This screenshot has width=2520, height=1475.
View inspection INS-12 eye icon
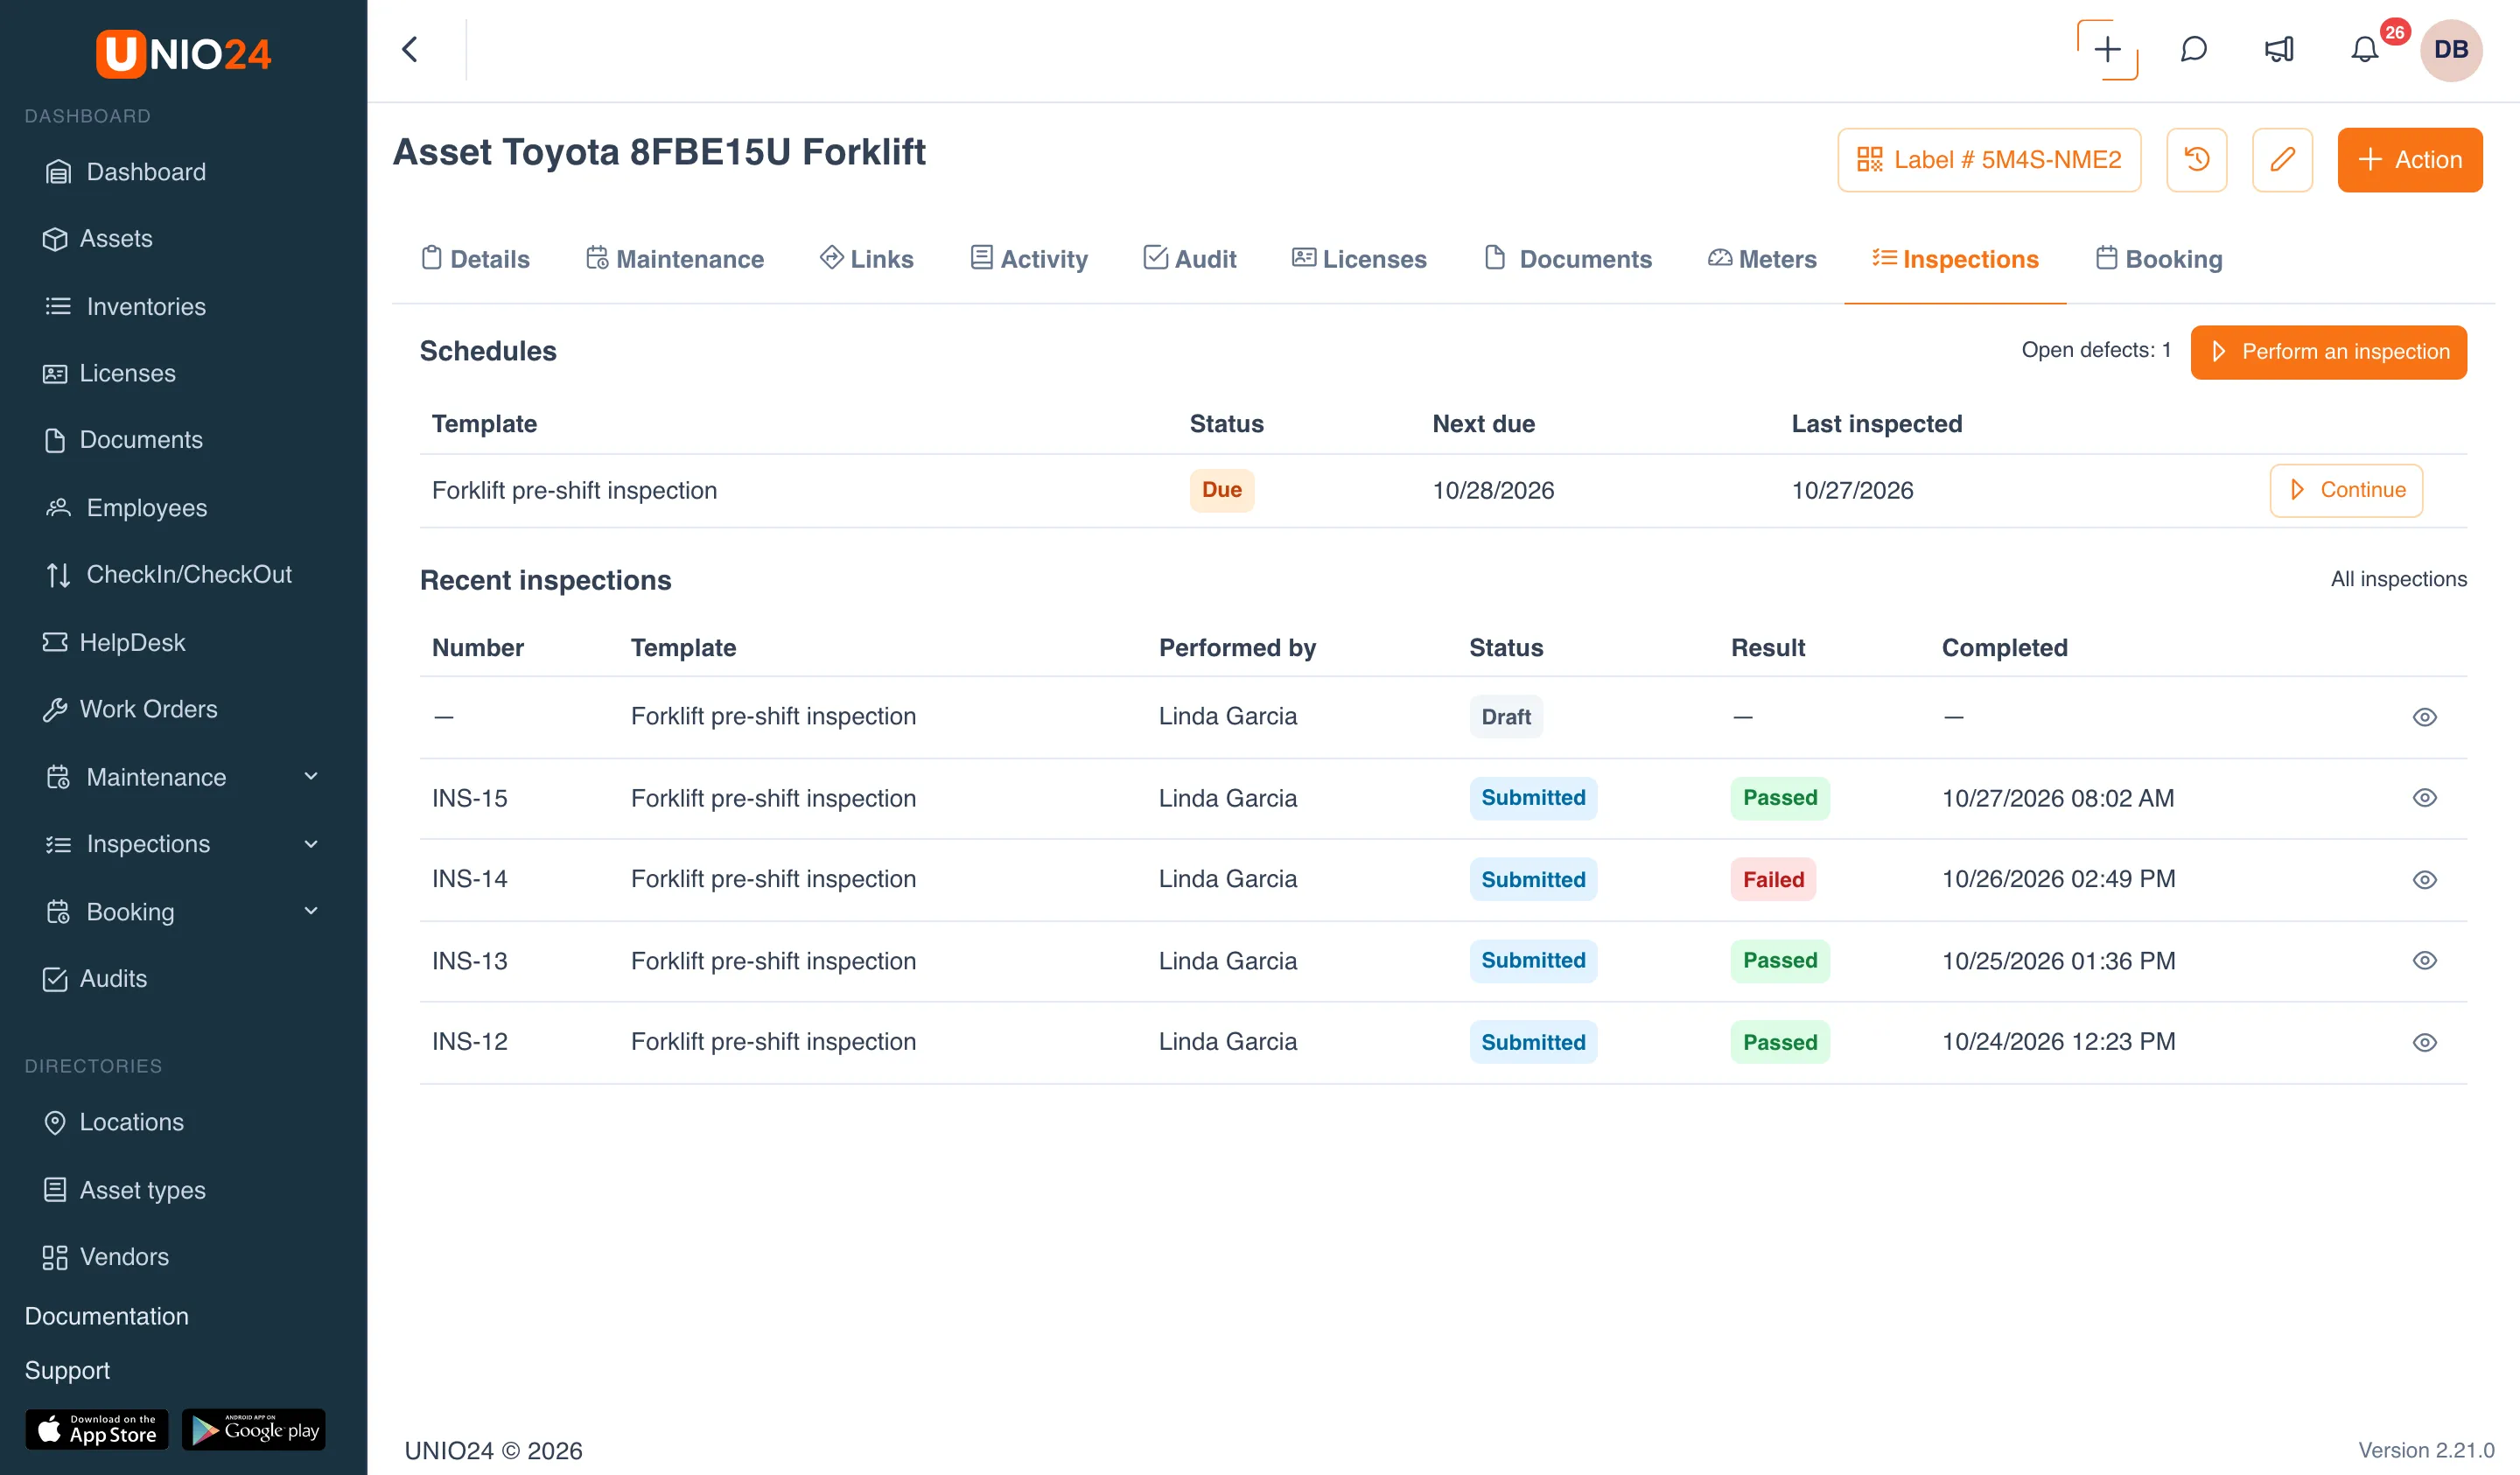click(x=2424, y=1042)
